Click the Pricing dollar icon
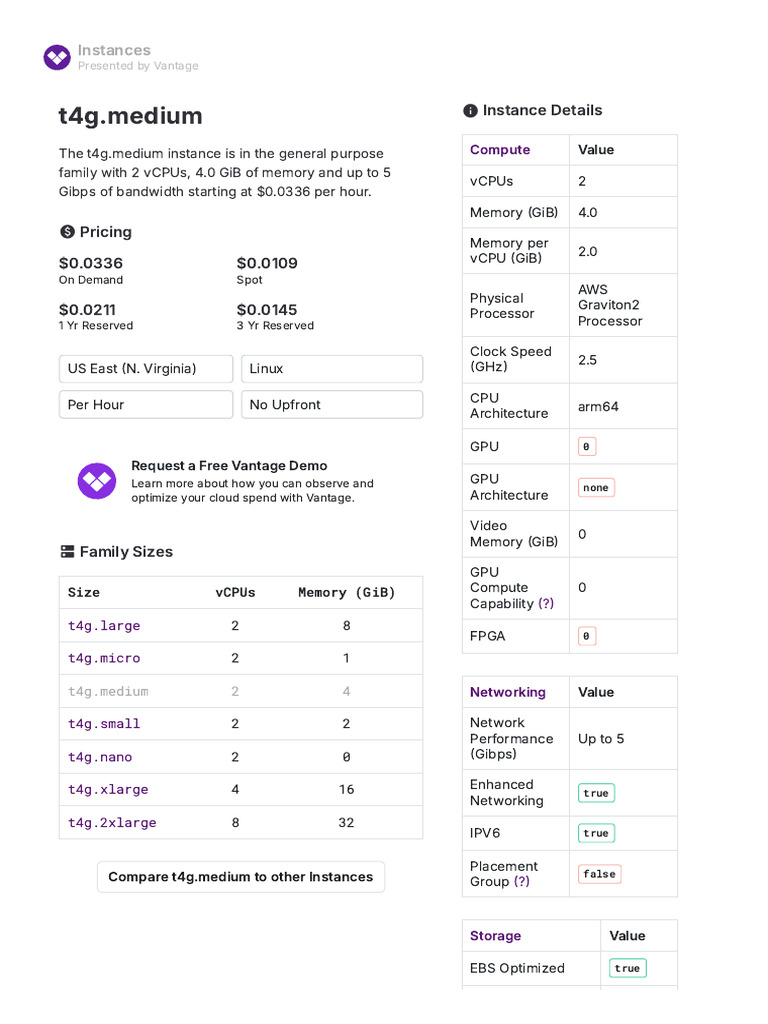Image resolution: width=768 pixels, height=1024 pixels. click(67, 232)
